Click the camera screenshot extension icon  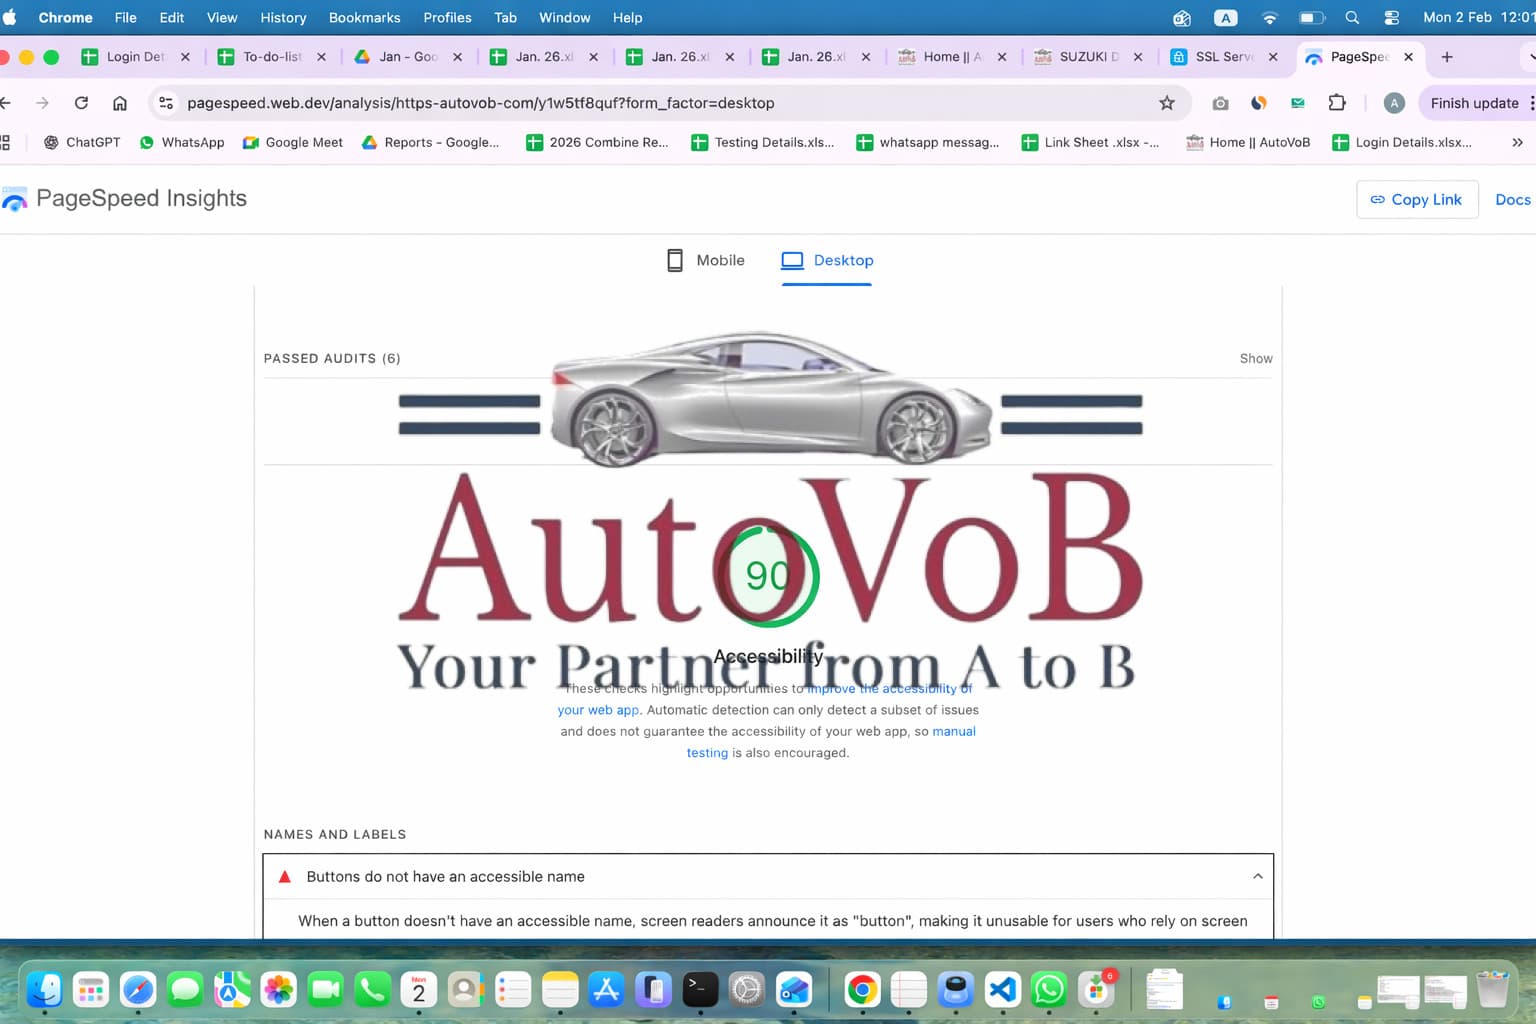coord(1220,103)
